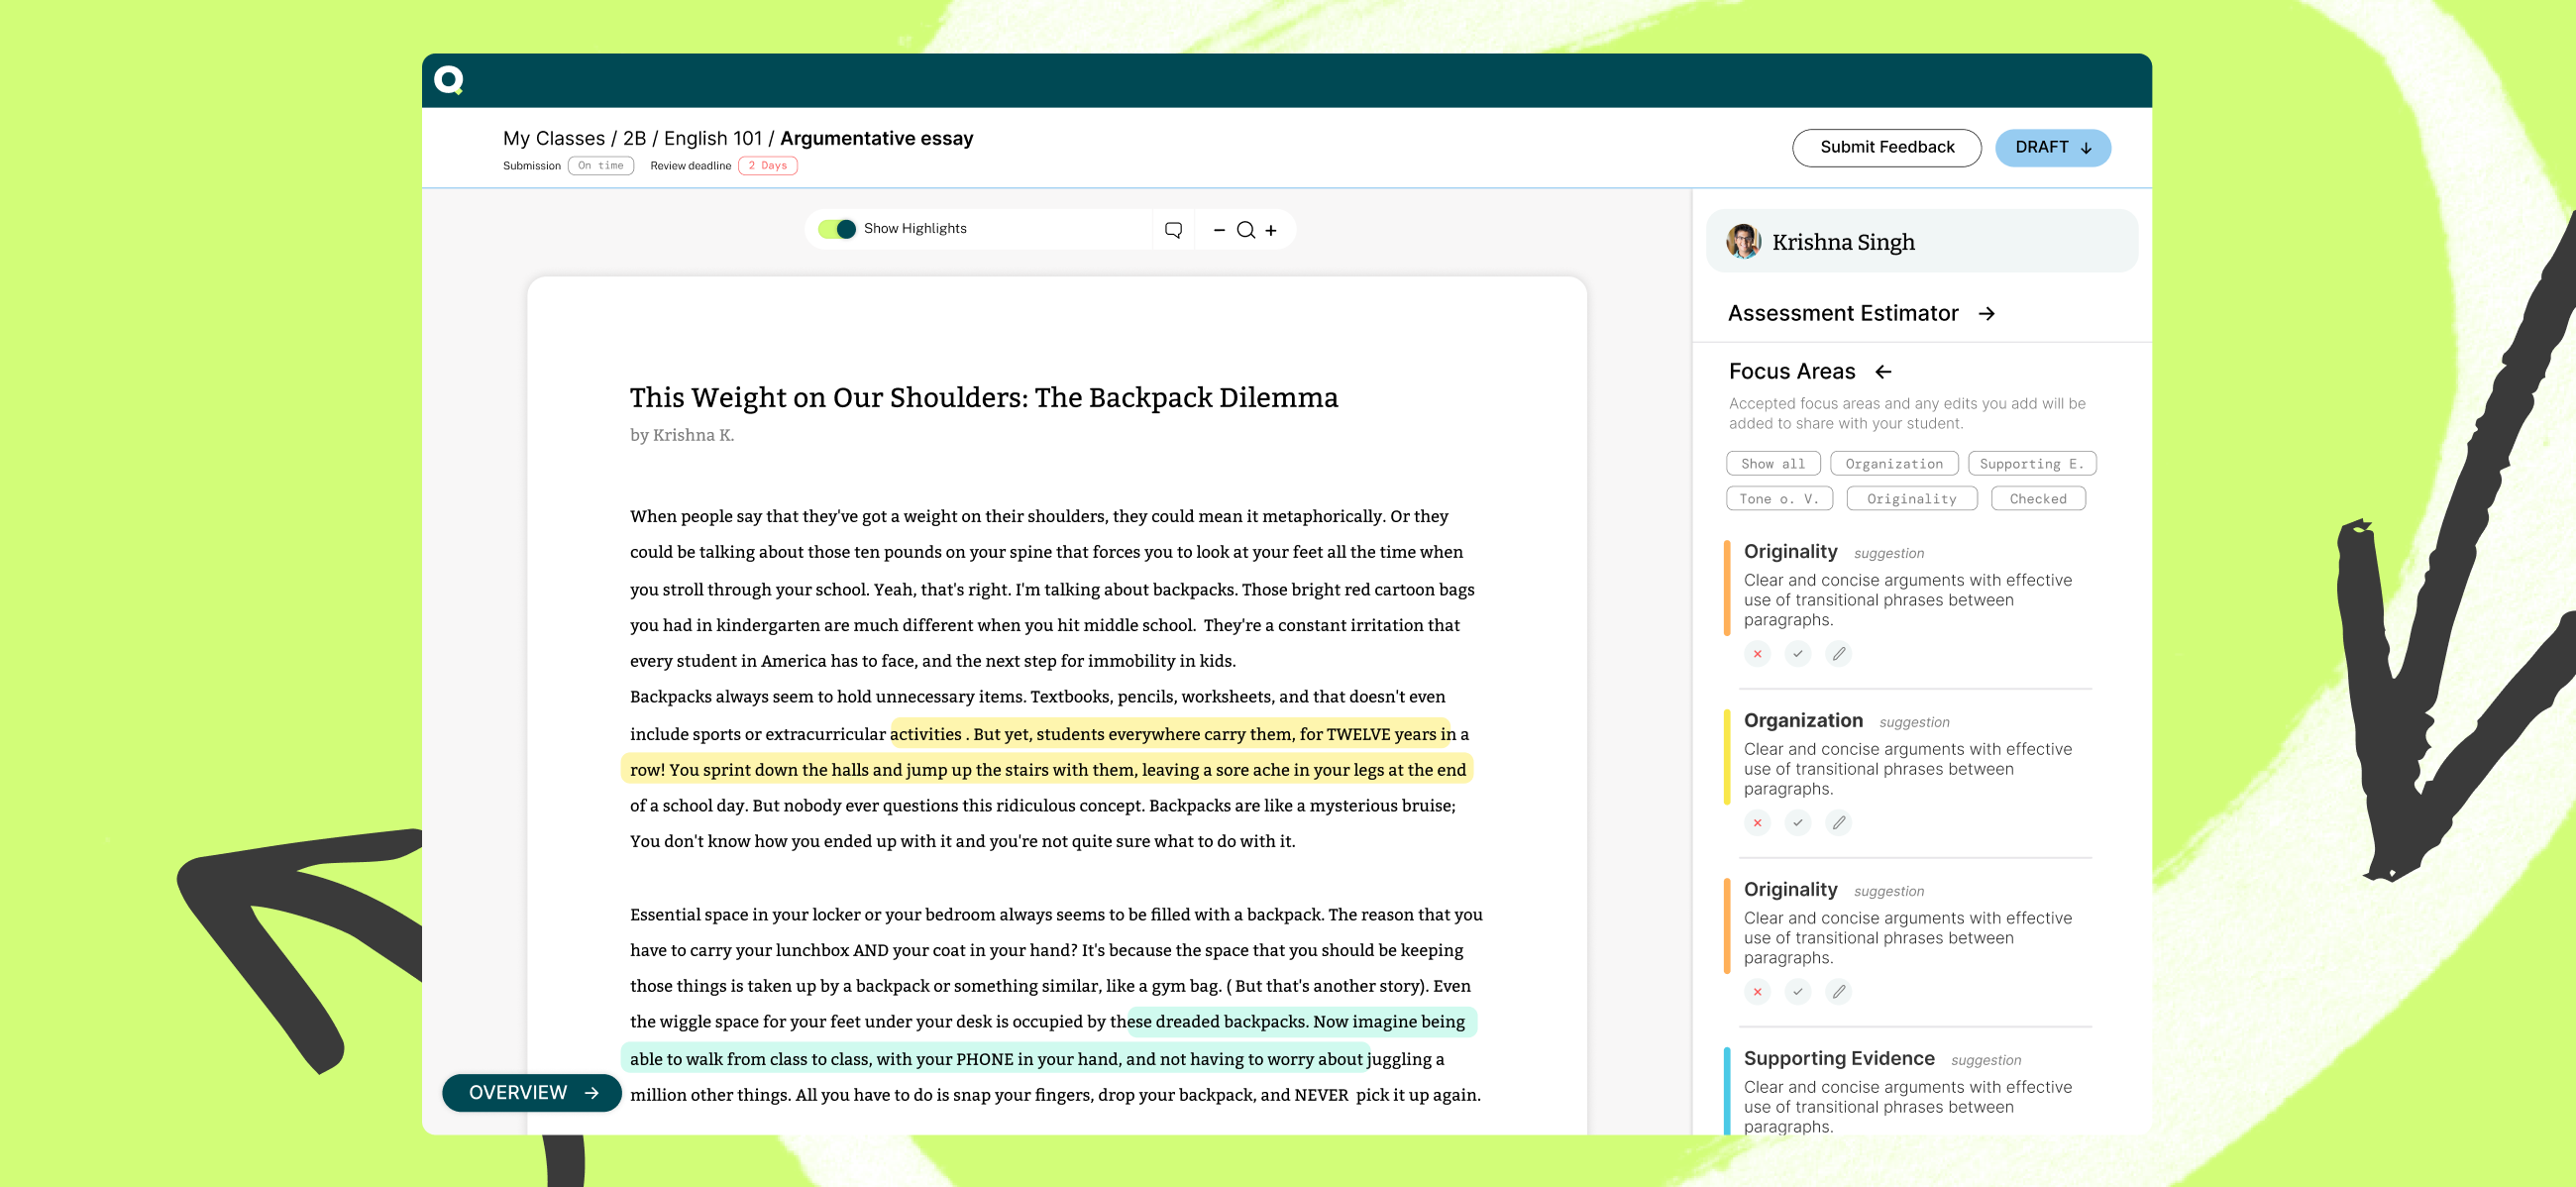
Task: Open the OVERVIEW button
Action: coord(532,1093)
